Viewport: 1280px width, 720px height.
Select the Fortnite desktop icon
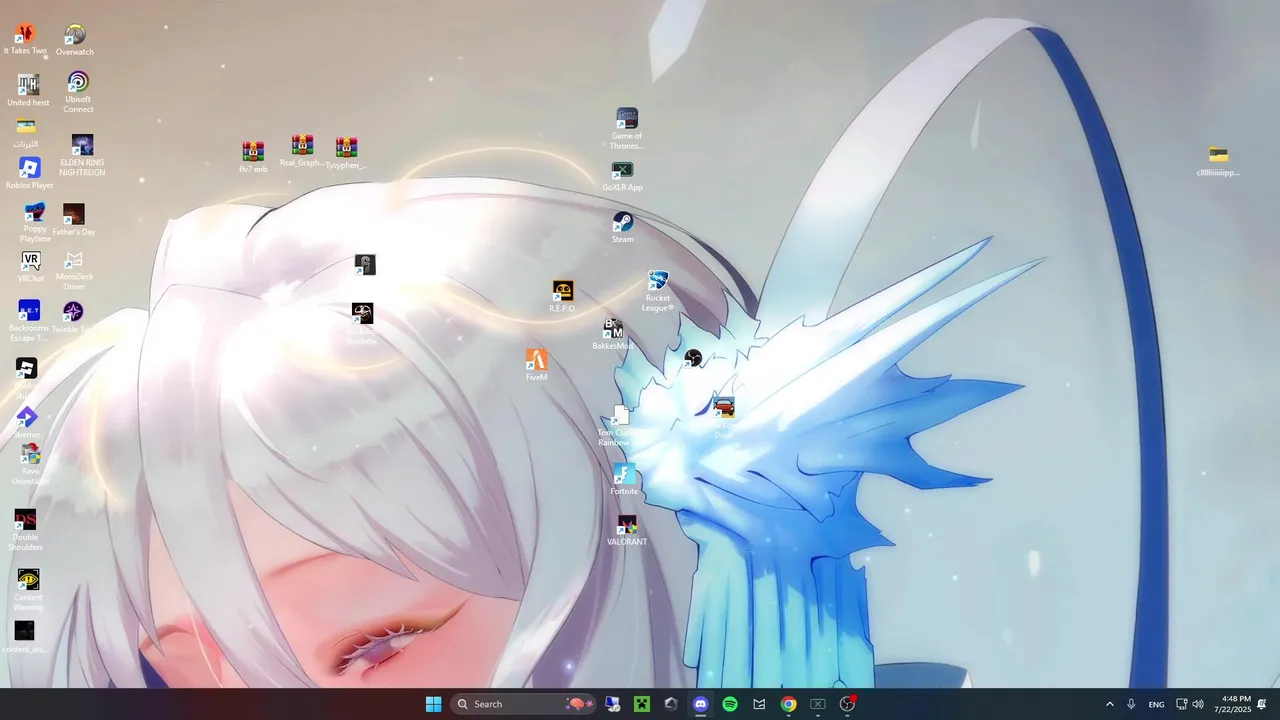(x=624, y=480)
